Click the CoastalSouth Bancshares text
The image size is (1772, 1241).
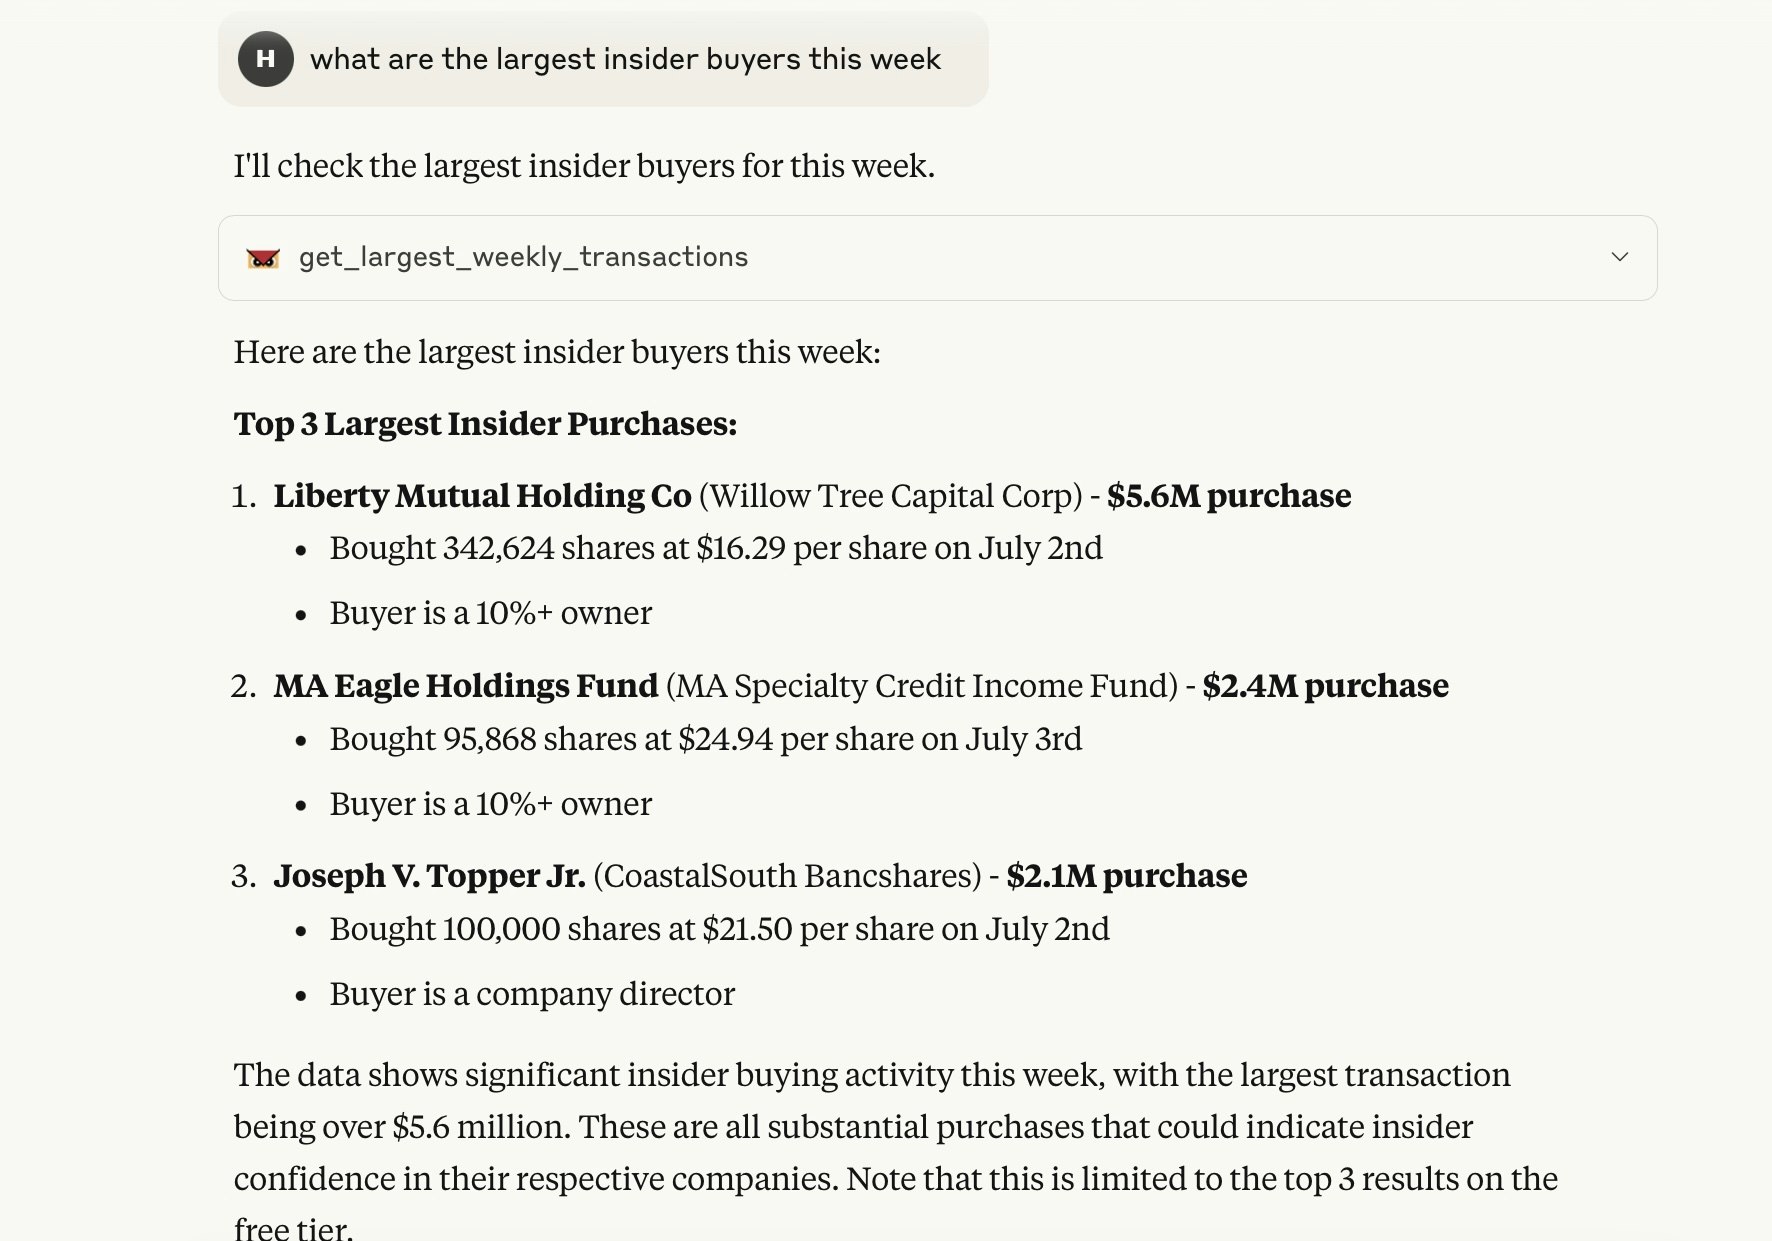coord(787,876)
